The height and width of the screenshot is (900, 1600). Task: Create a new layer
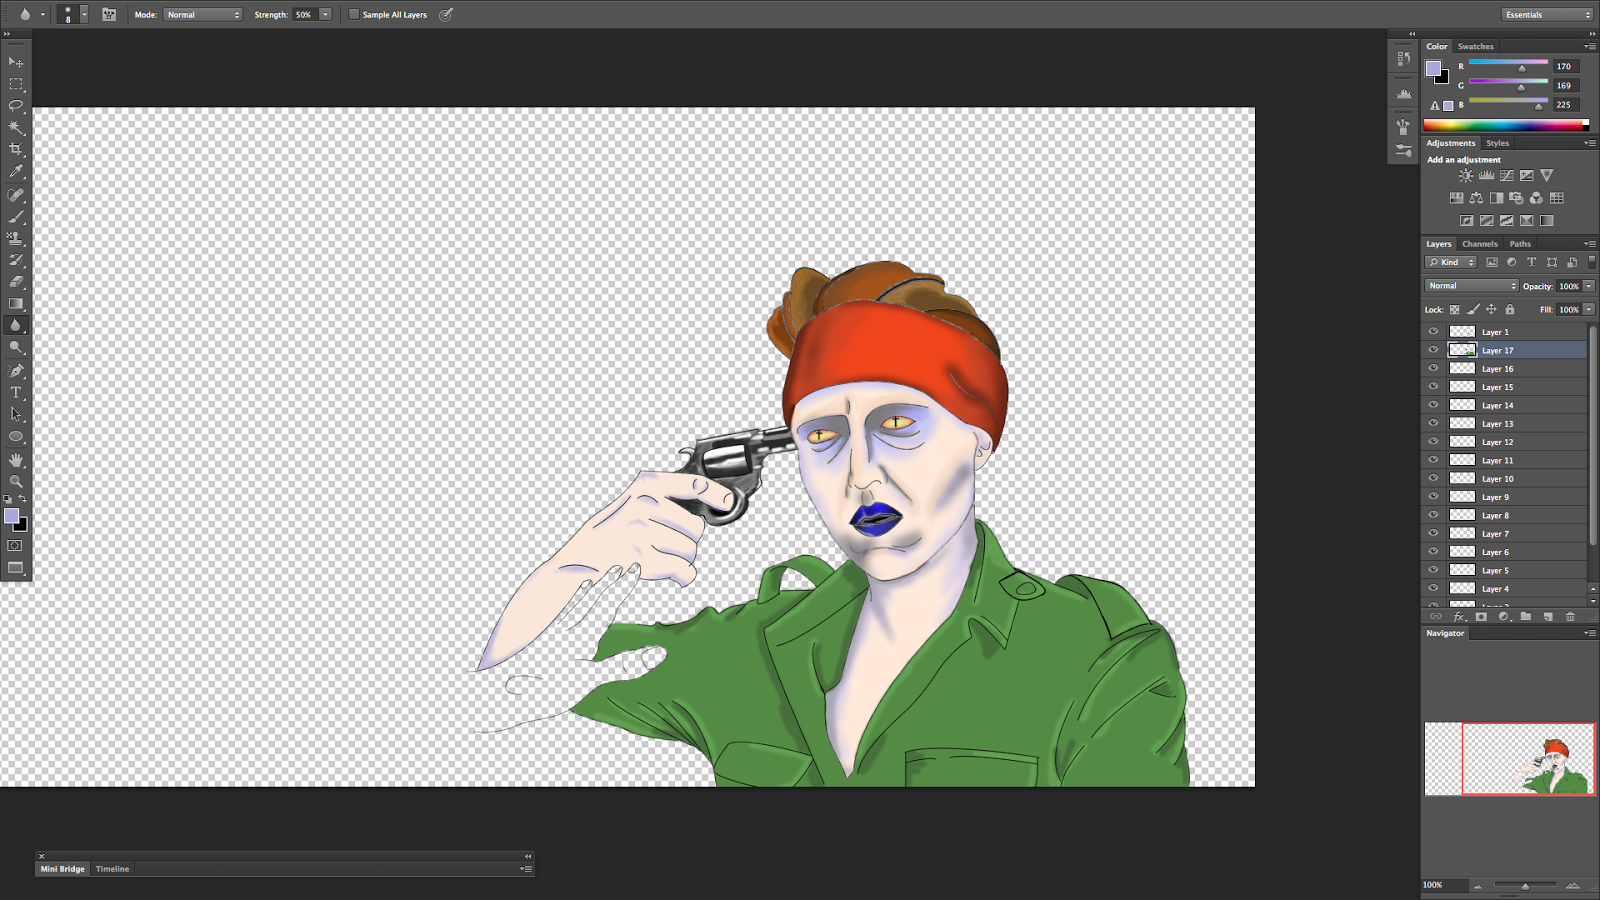(1548, 617)
